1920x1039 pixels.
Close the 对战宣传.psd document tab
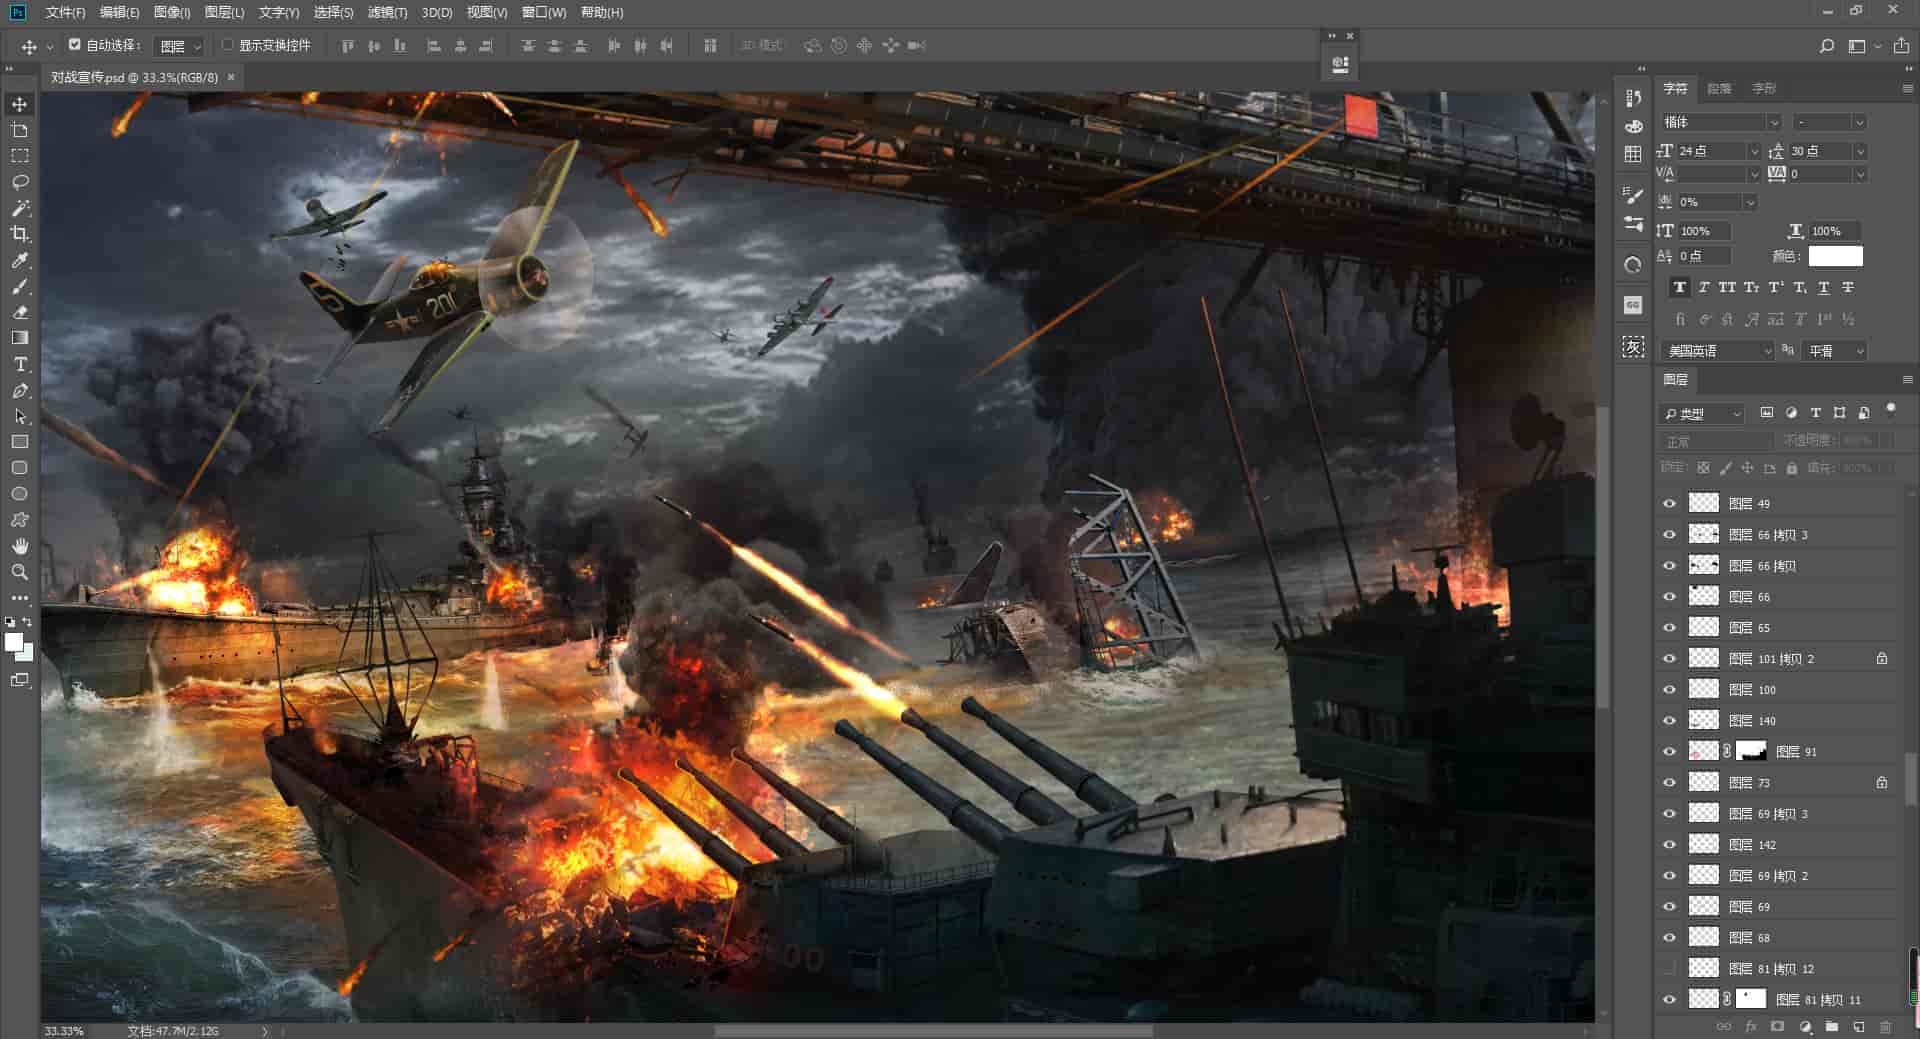[x=231, y=77]
